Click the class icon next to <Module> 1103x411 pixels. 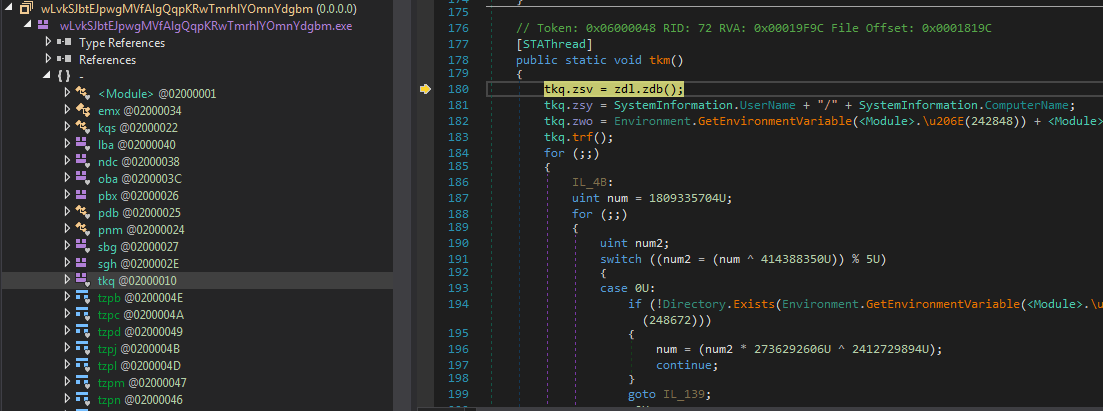83,93
